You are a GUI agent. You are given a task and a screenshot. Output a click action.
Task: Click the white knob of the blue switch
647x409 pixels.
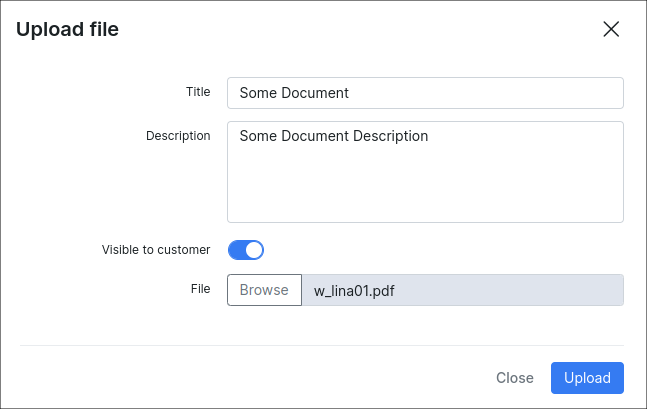[254, 250]
